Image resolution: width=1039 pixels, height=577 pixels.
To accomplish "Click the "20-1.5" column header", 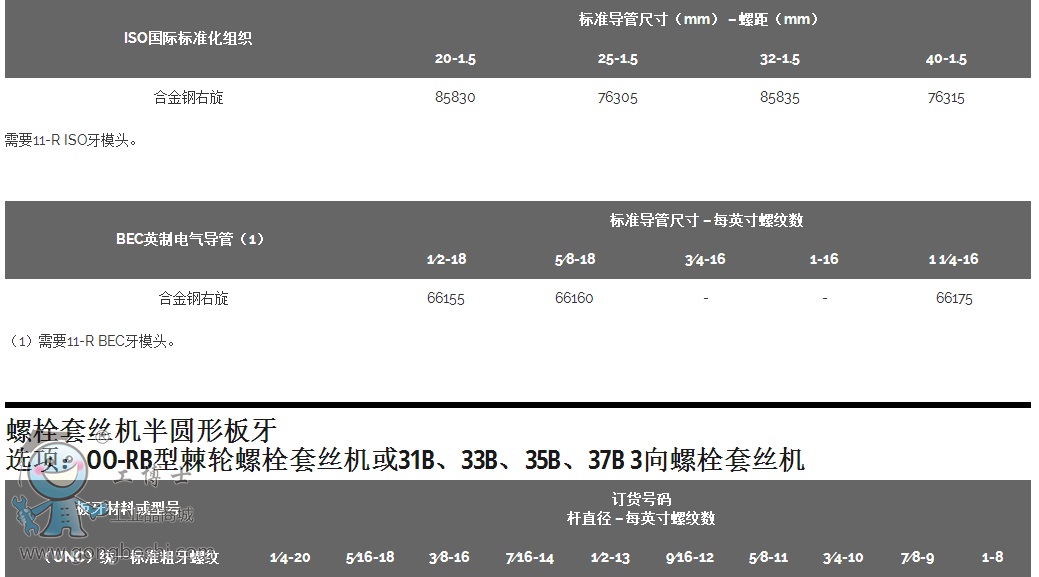I will click(455, 58).
